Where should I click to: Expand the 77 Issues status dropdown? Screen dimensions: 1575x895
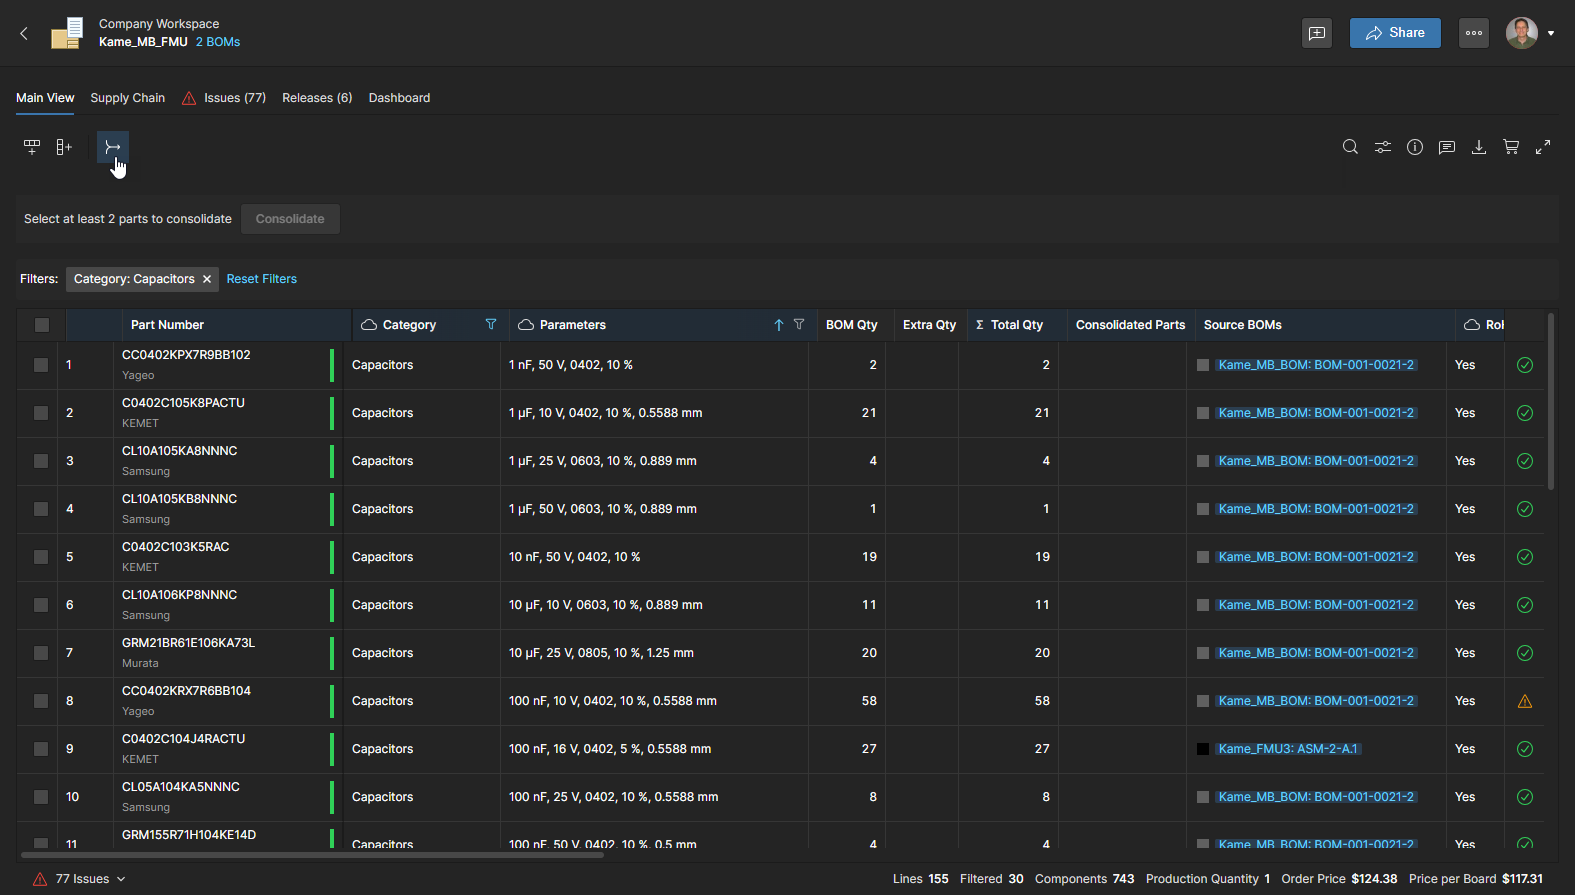tap(121, 879)
